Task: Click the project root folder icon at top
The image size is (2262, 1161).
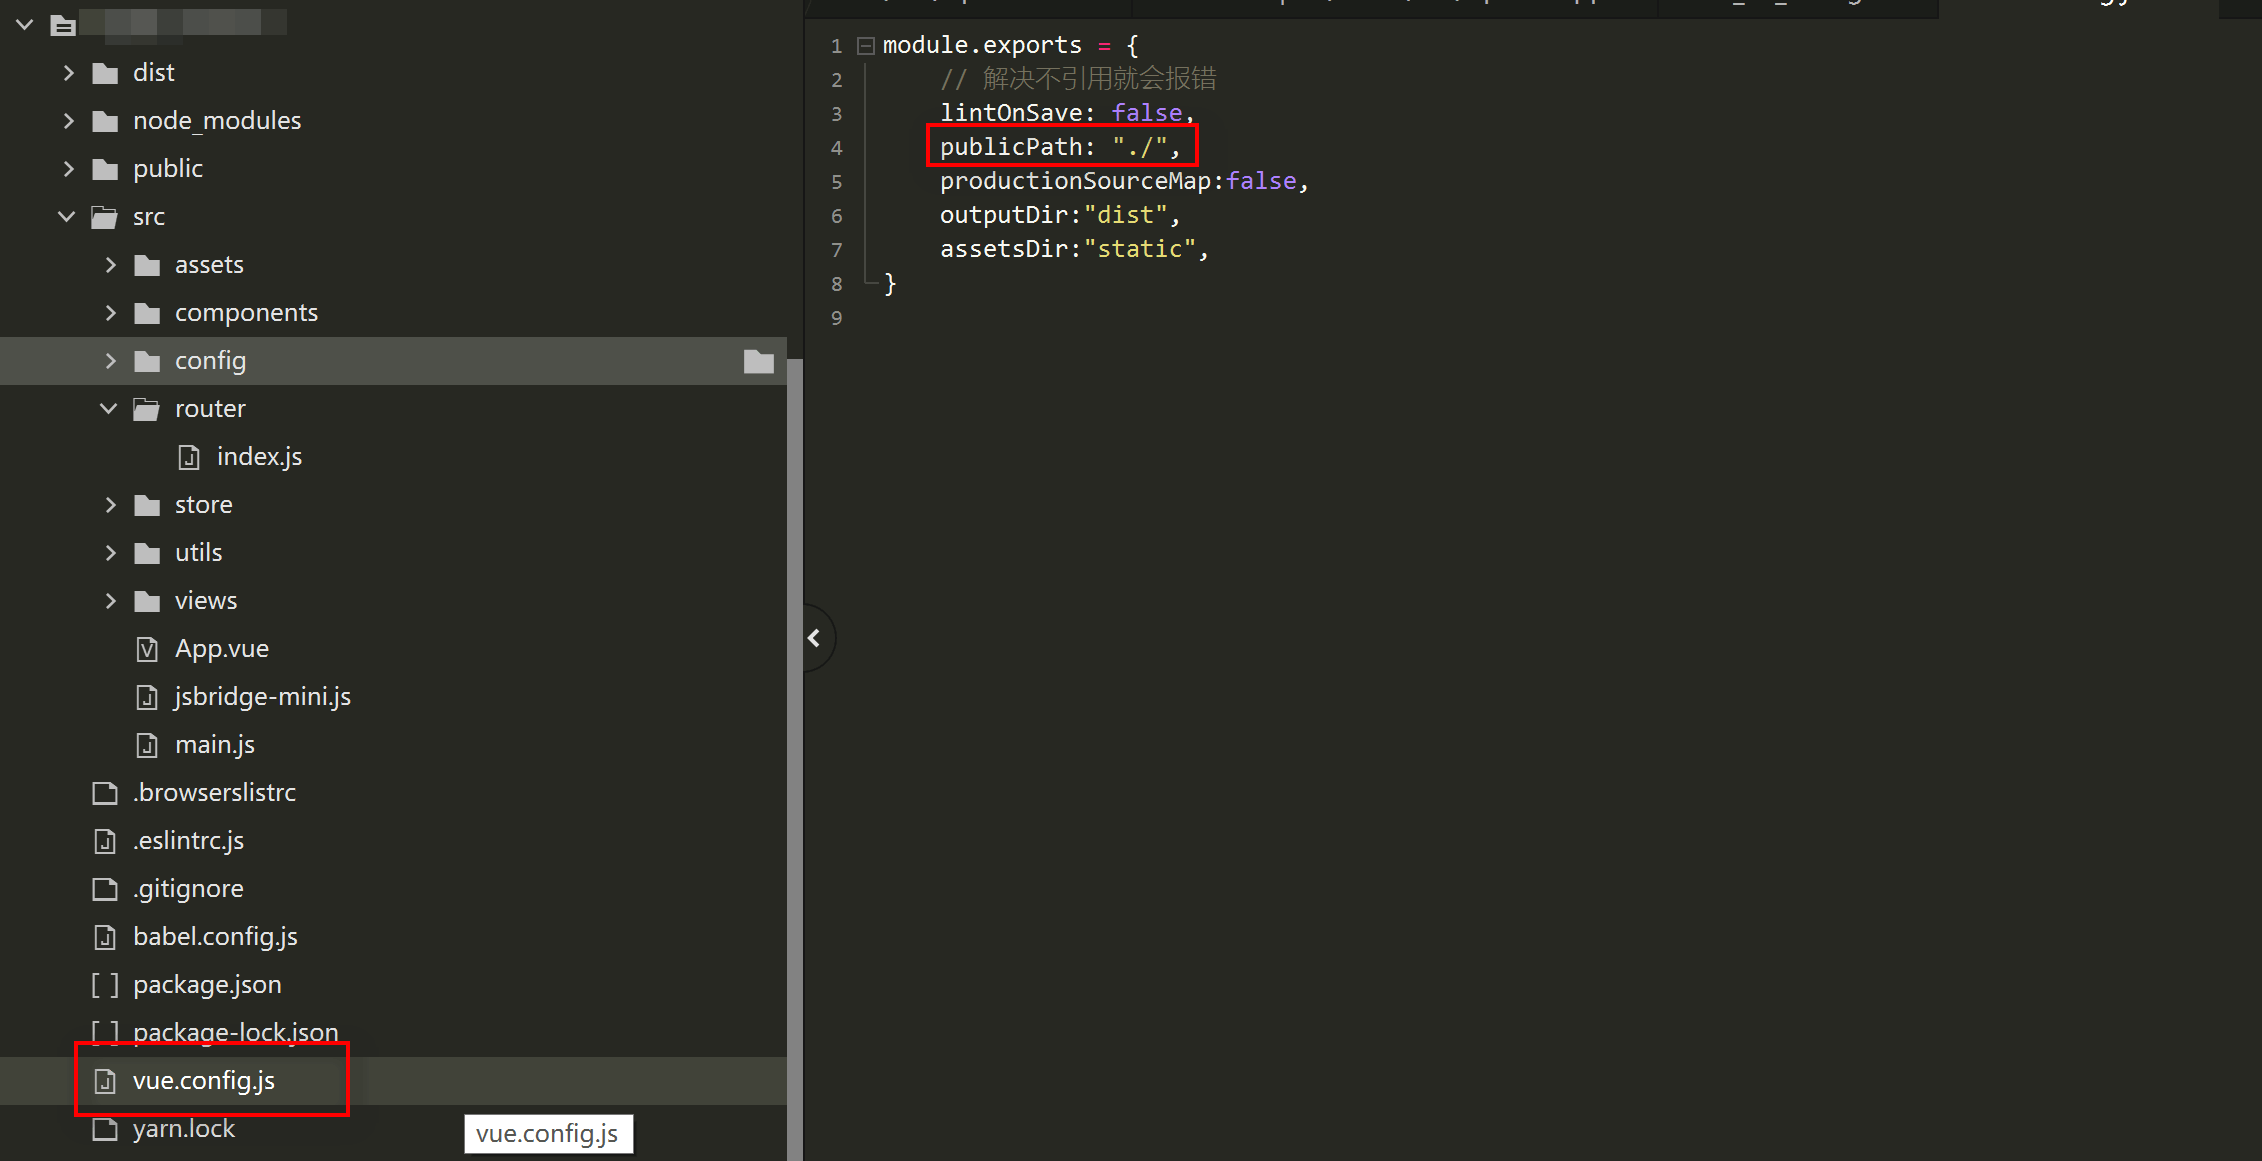Action: (63, 25)
